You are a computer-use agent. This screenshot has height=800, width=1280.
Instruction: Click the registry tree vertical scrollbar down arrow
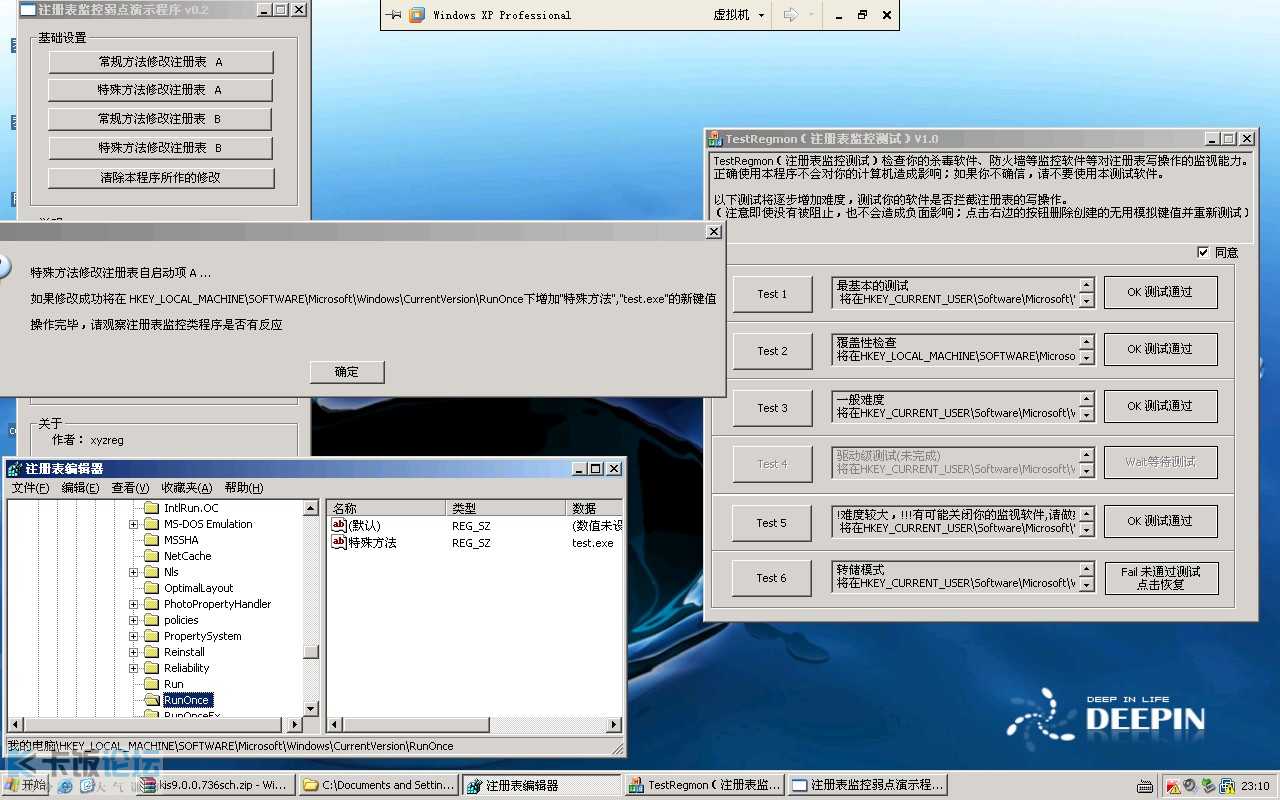click(x=311, y=708)
